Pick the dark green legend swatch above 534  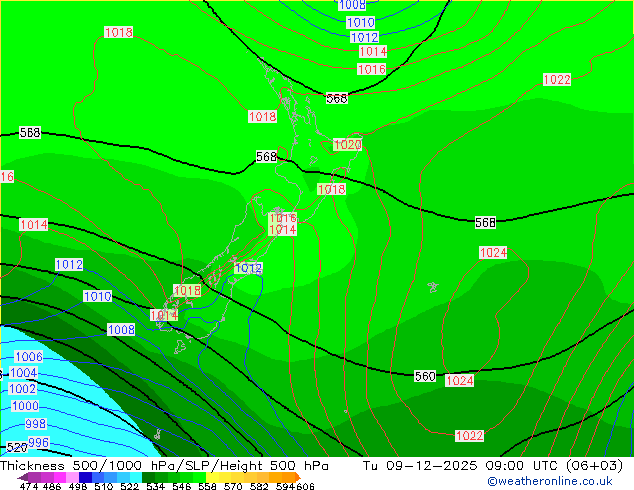148,477
